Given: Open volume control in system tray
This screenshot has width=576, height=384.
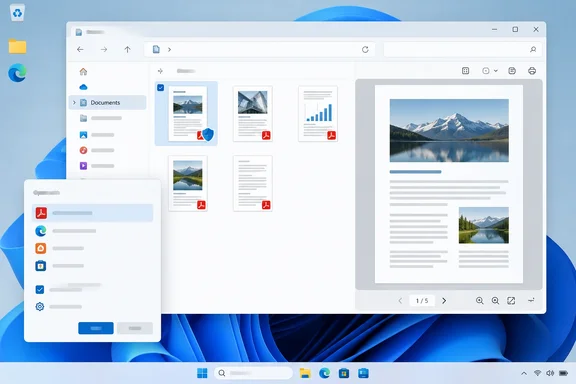Looking at the screenshot, I should pyautogui.click(x=550, y=373).
